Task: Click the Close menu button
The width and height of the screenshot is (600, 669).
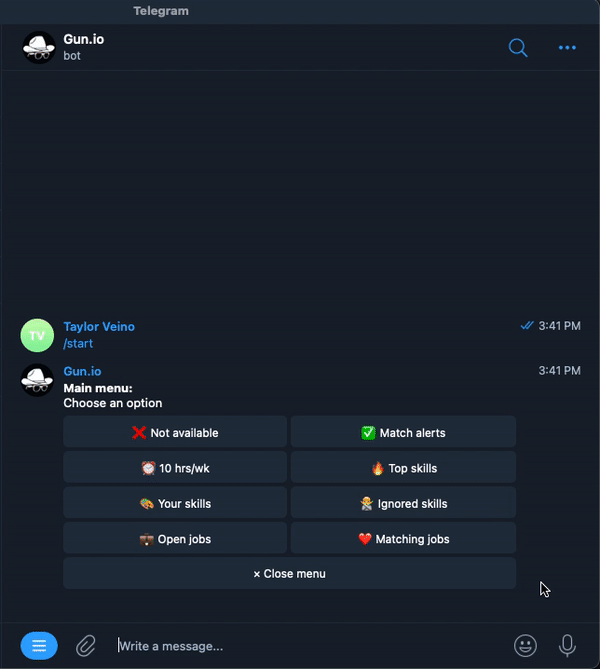Action: click(290, 573)
